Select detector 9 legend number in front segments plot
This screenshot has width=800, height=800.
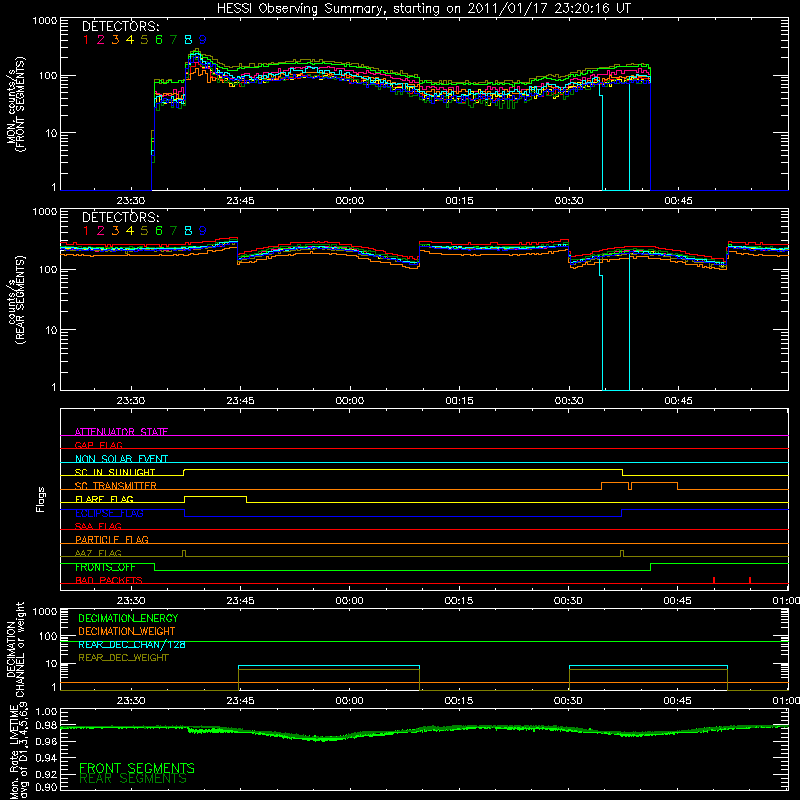coord(203,40)
